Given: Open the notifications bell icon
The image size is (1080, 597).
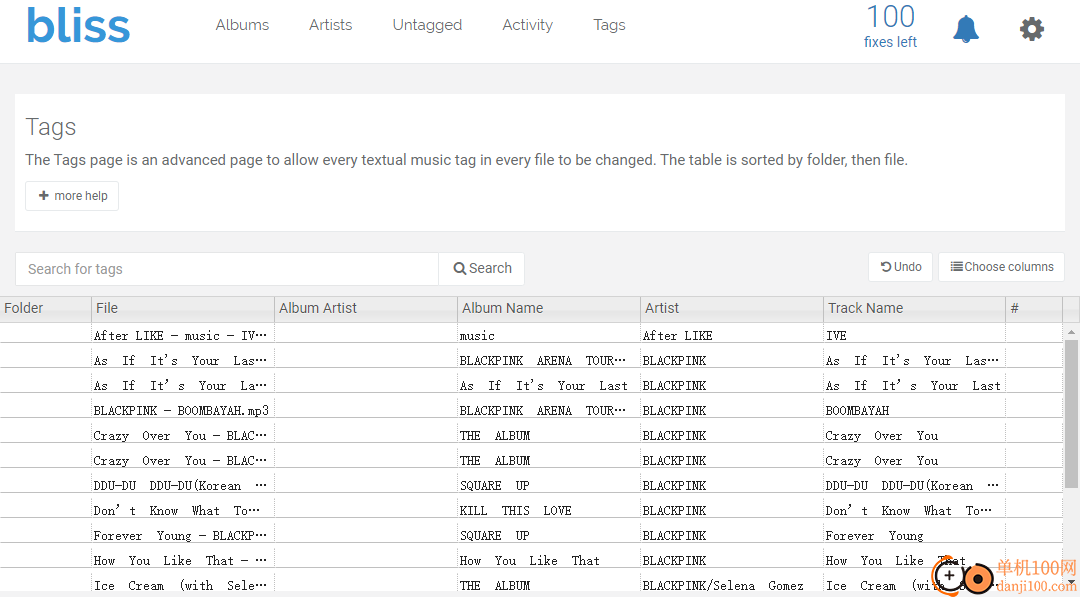Looking at the screenshot, I should pos(966,29).
